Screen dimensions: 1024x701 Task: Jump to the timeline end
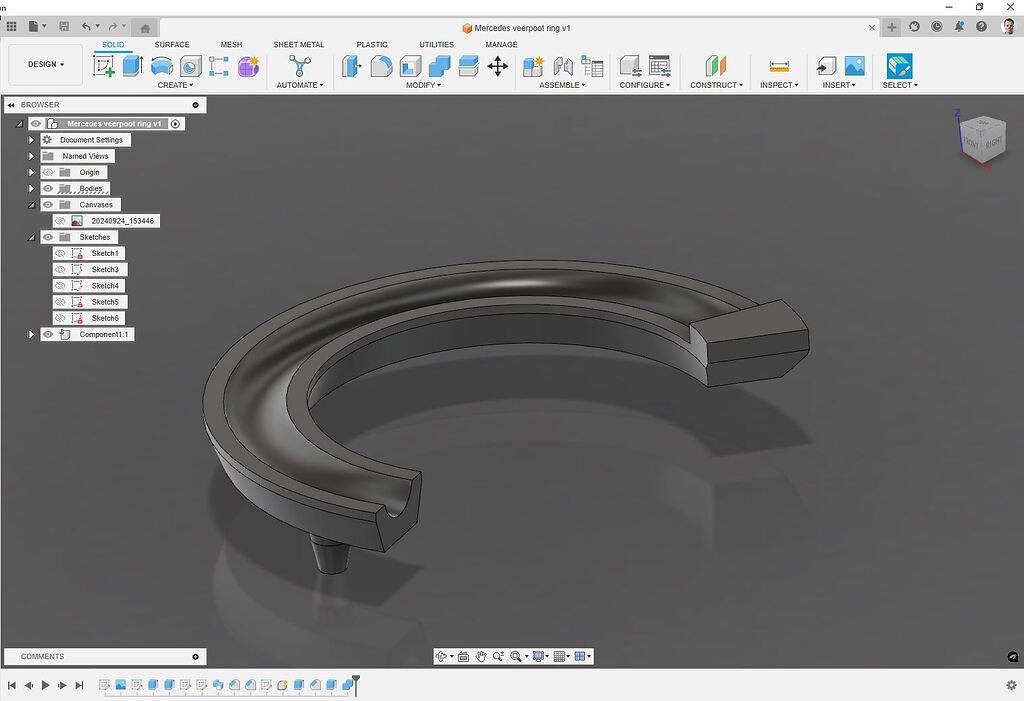pyautogui.click(x=80, y=685)
